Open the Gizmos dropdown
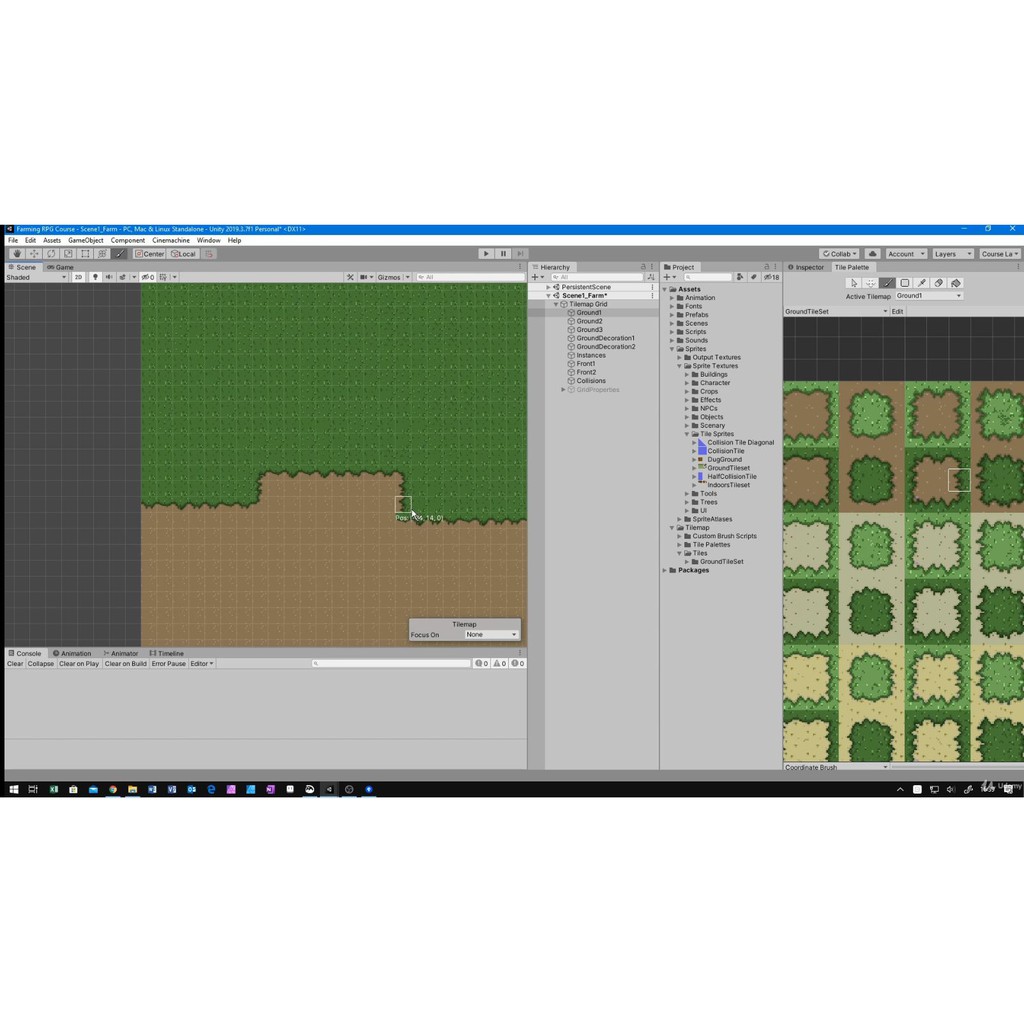1024x1024 pixels. (x=393, y=277)
